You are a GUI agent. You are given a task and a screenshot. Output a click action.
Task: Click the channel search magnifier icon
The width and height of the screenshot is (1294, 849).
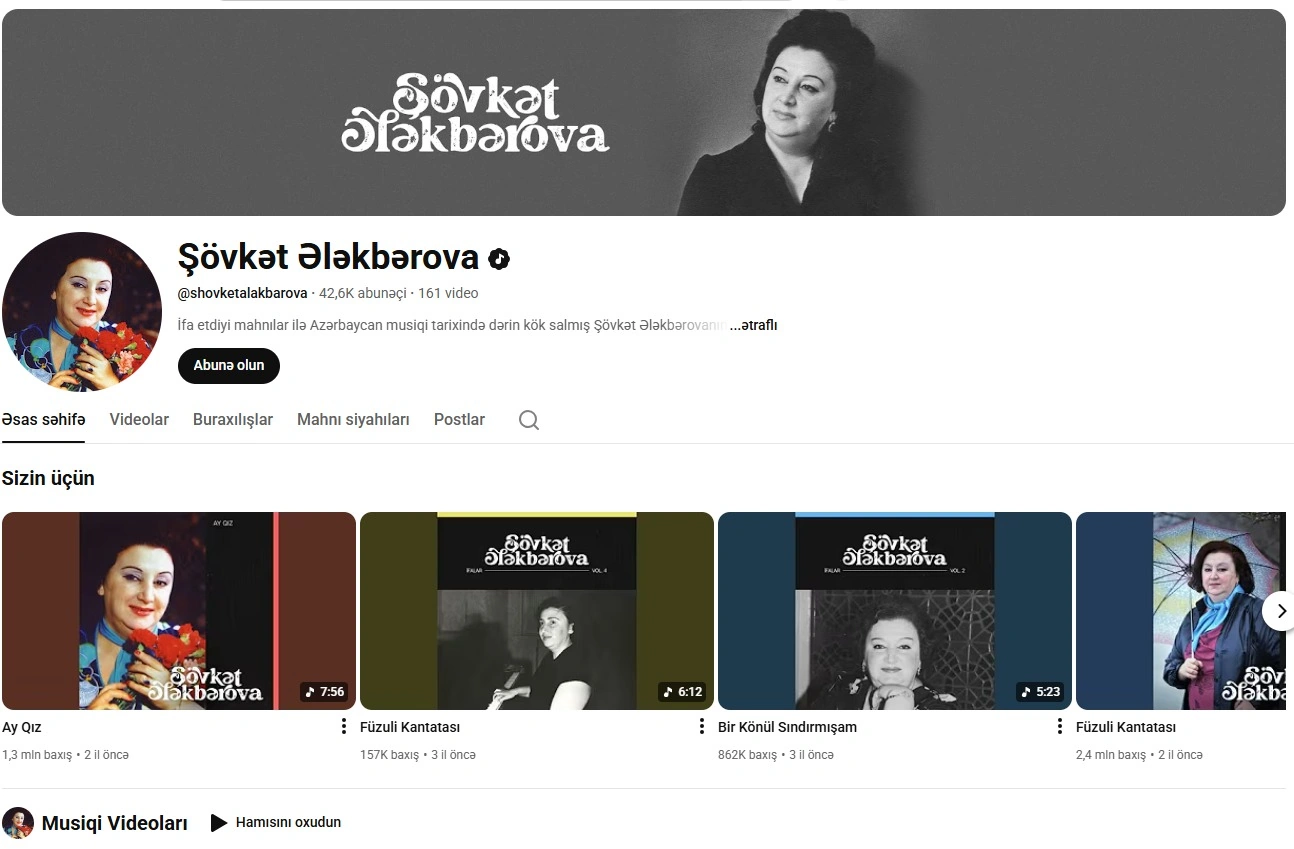coord(529,420)
